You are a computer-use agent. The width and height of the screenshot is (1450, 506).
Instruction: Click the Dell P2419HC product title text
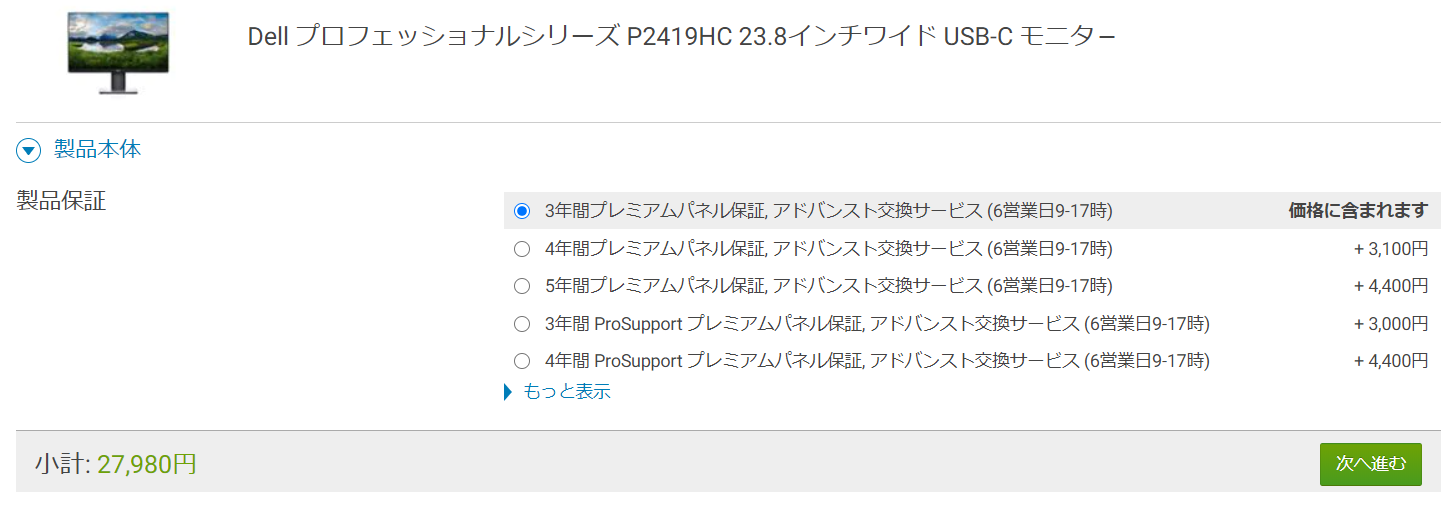click(681, 37)
